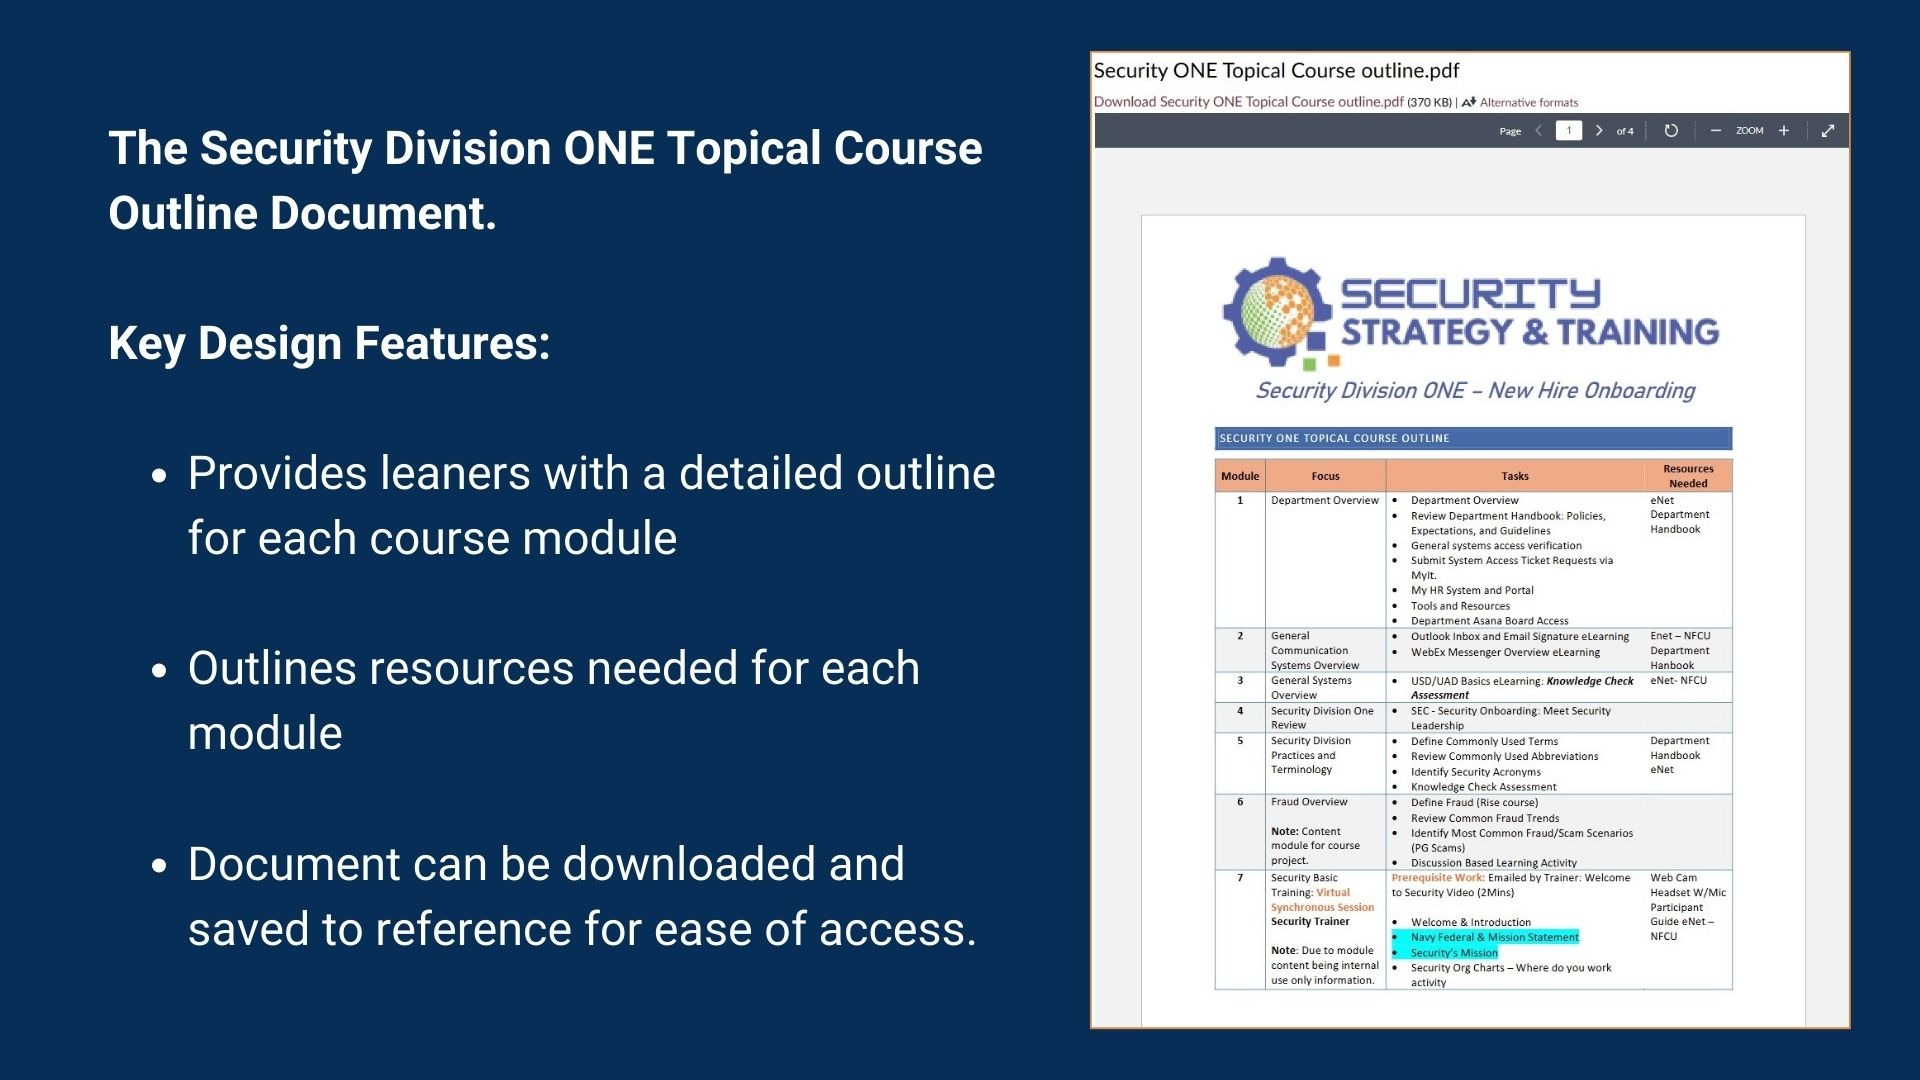The width and height of the screenshot is (1920, 1080).
Task: Click the Tasks column header
Action: (1515, 476)
